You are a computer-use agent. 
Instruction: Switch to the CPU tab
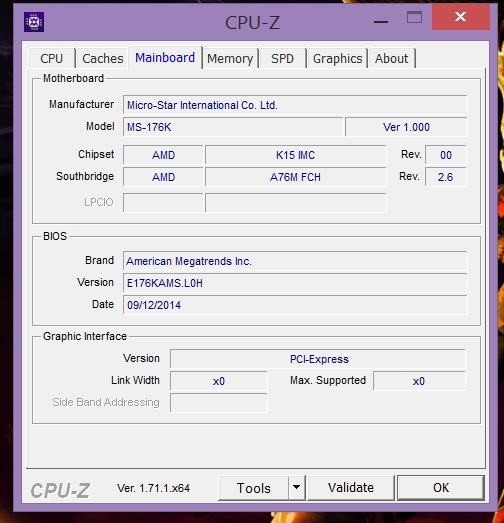tap(52, 59)
